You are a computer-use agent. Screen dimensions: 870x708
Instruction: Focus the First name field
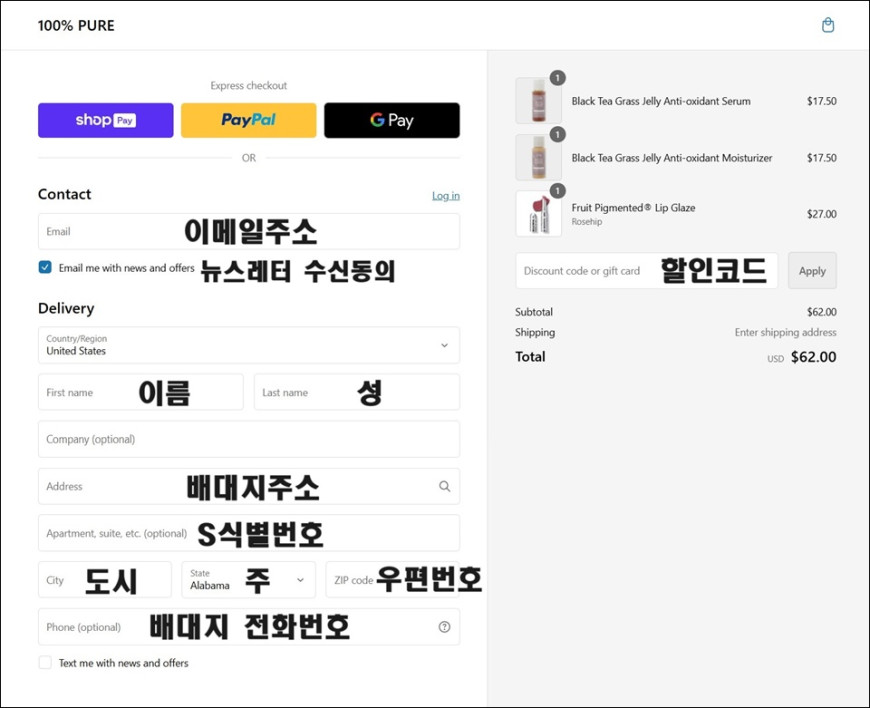click(140, 392)
